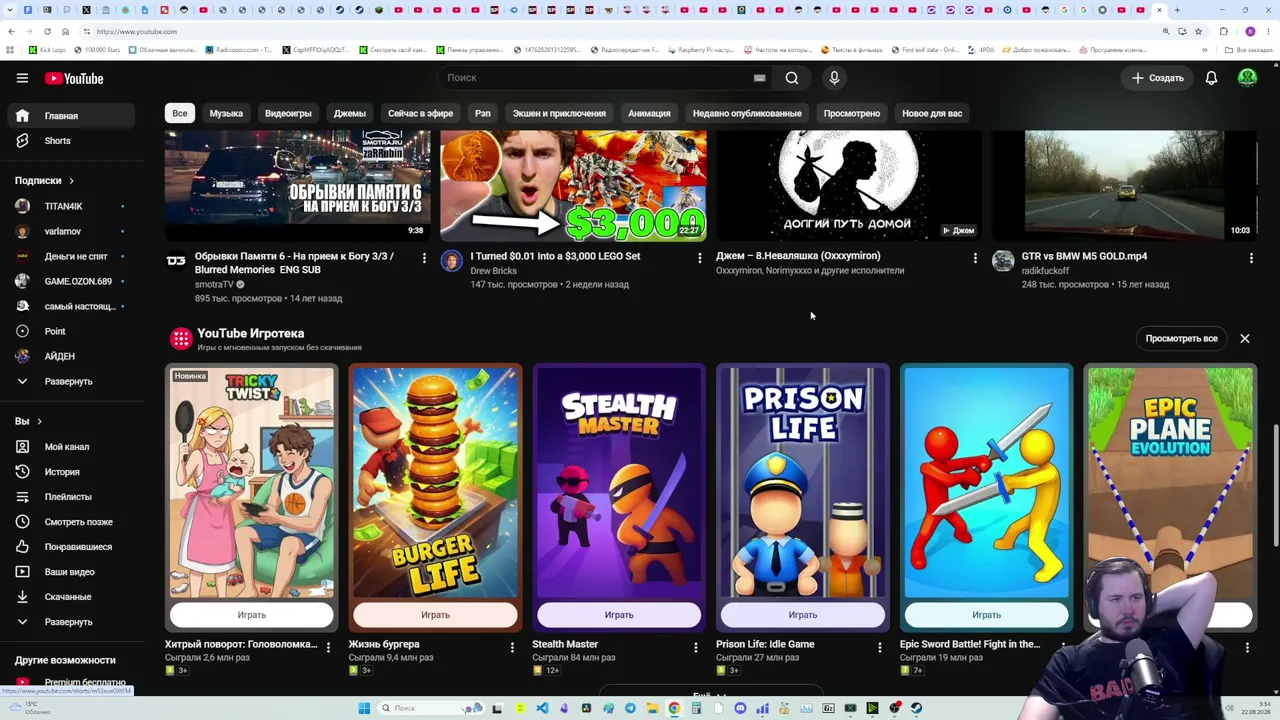Image resolution: width=1280 pixels, height=720 pixels.
Task: Open options menu for Обрывки Памяти 6 video
Action: point(424,259)
